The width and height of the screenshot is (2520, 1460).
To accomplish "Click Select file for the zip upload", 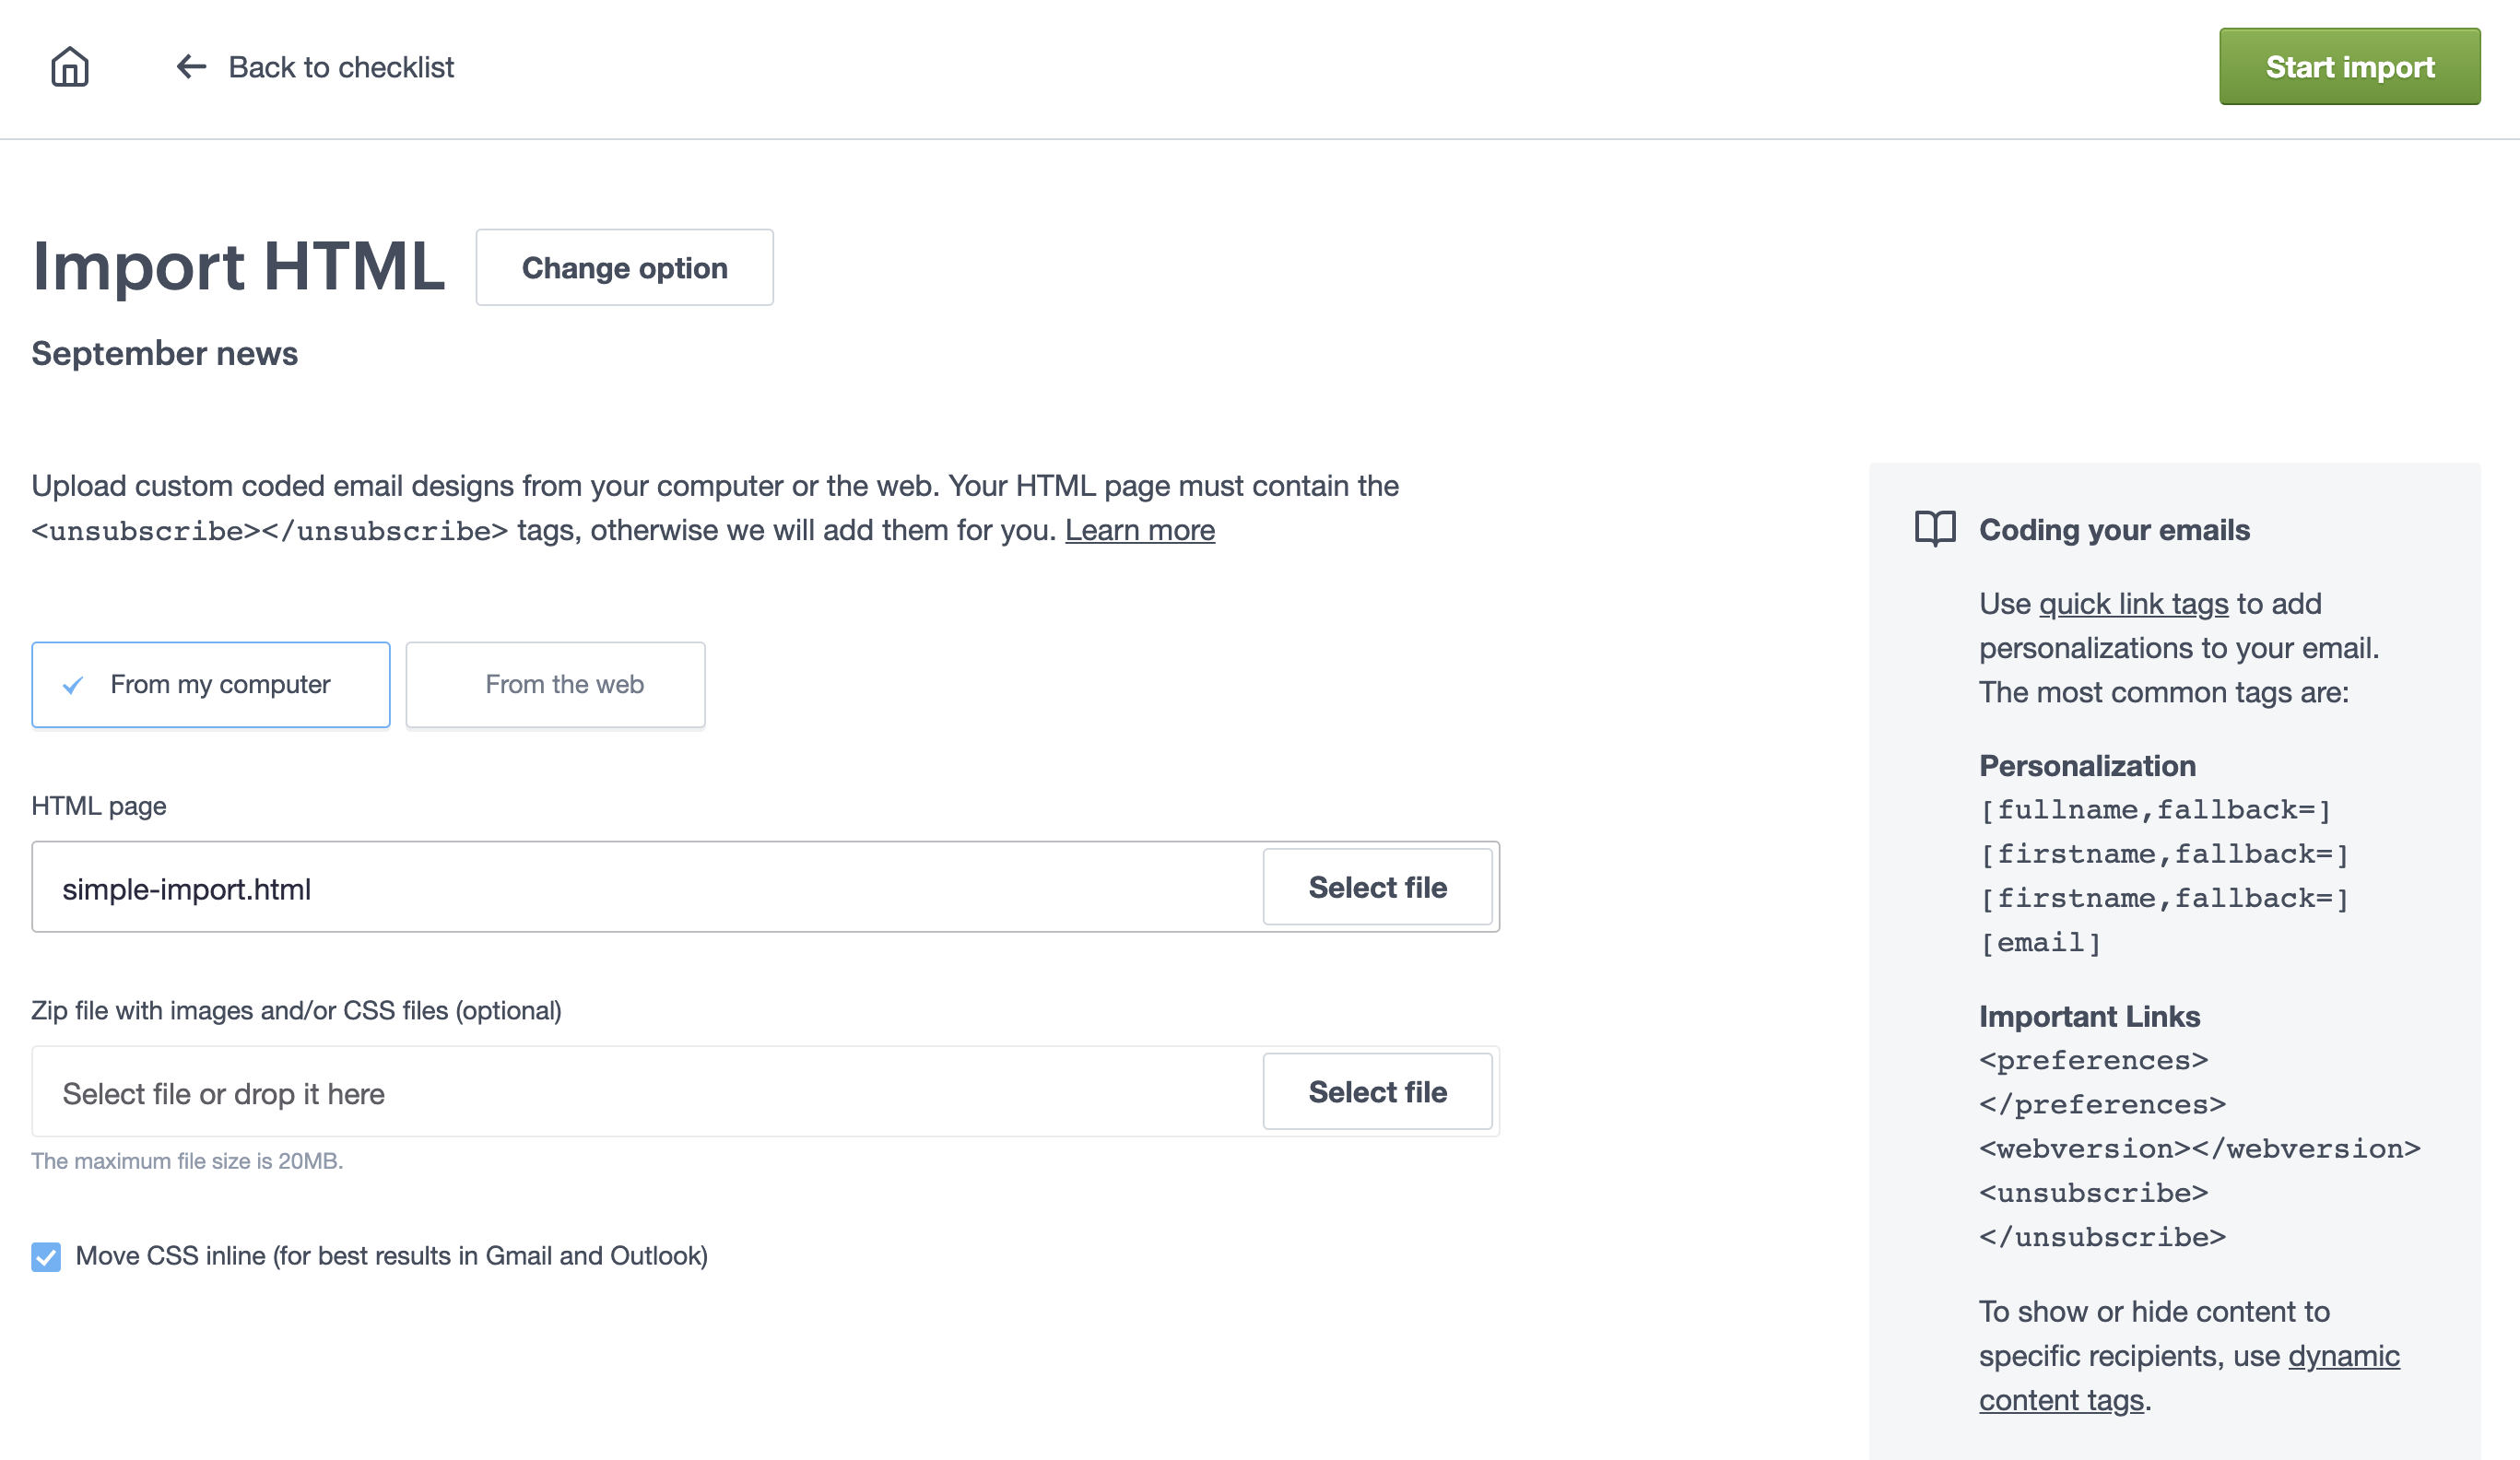I will 1377,1091.
